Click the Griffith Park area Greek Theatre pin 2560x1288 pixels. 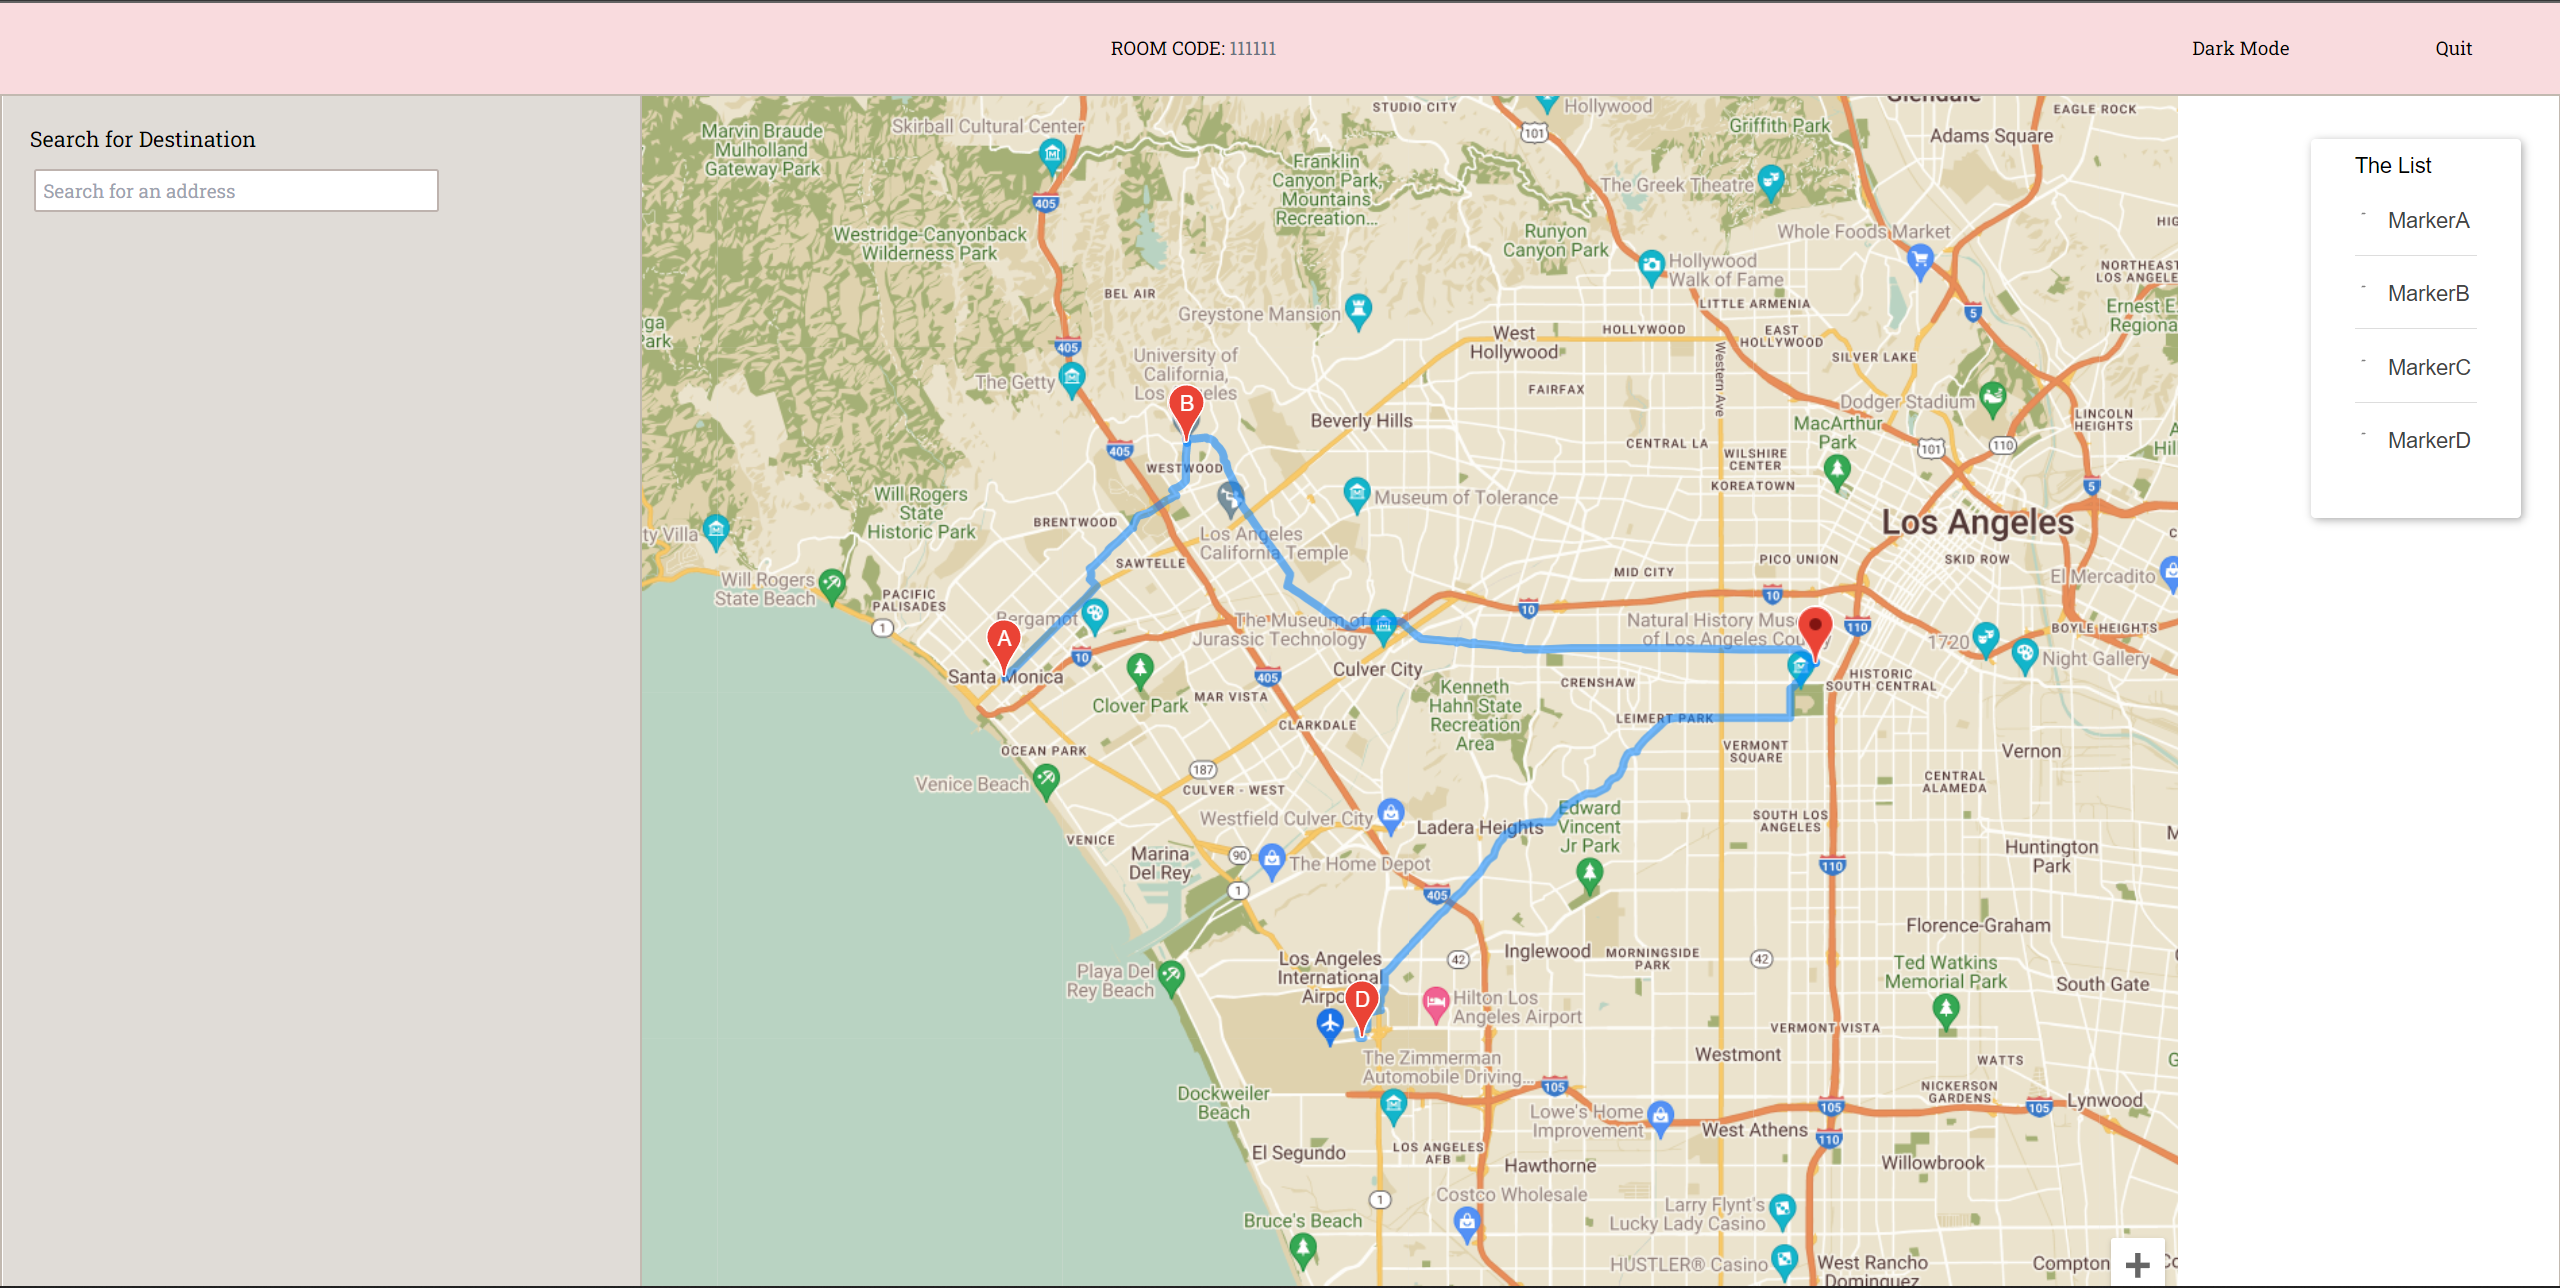click(x=1770, y=181)
